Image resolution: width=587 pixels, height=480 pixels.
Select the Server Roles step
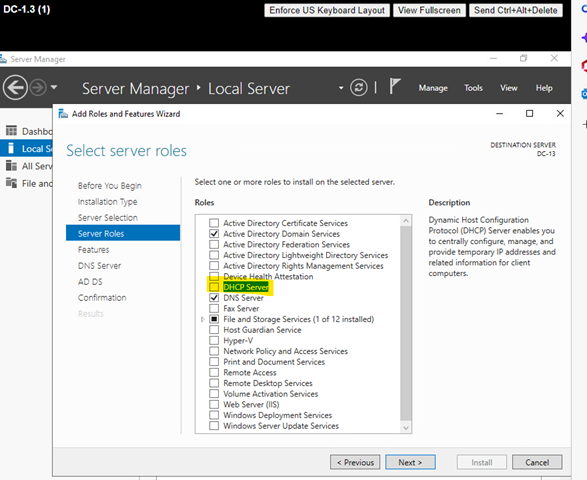click(x=123, y=233)
